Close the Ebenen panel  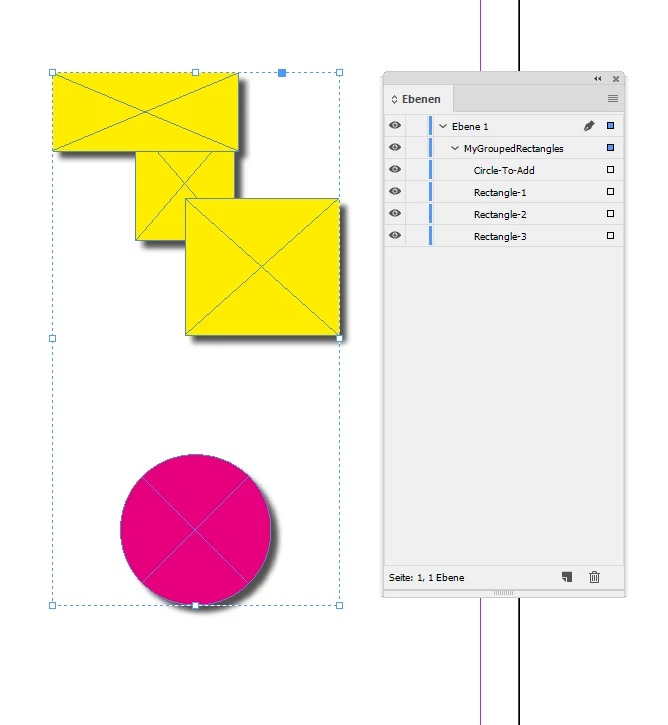(x=616, y=79)
